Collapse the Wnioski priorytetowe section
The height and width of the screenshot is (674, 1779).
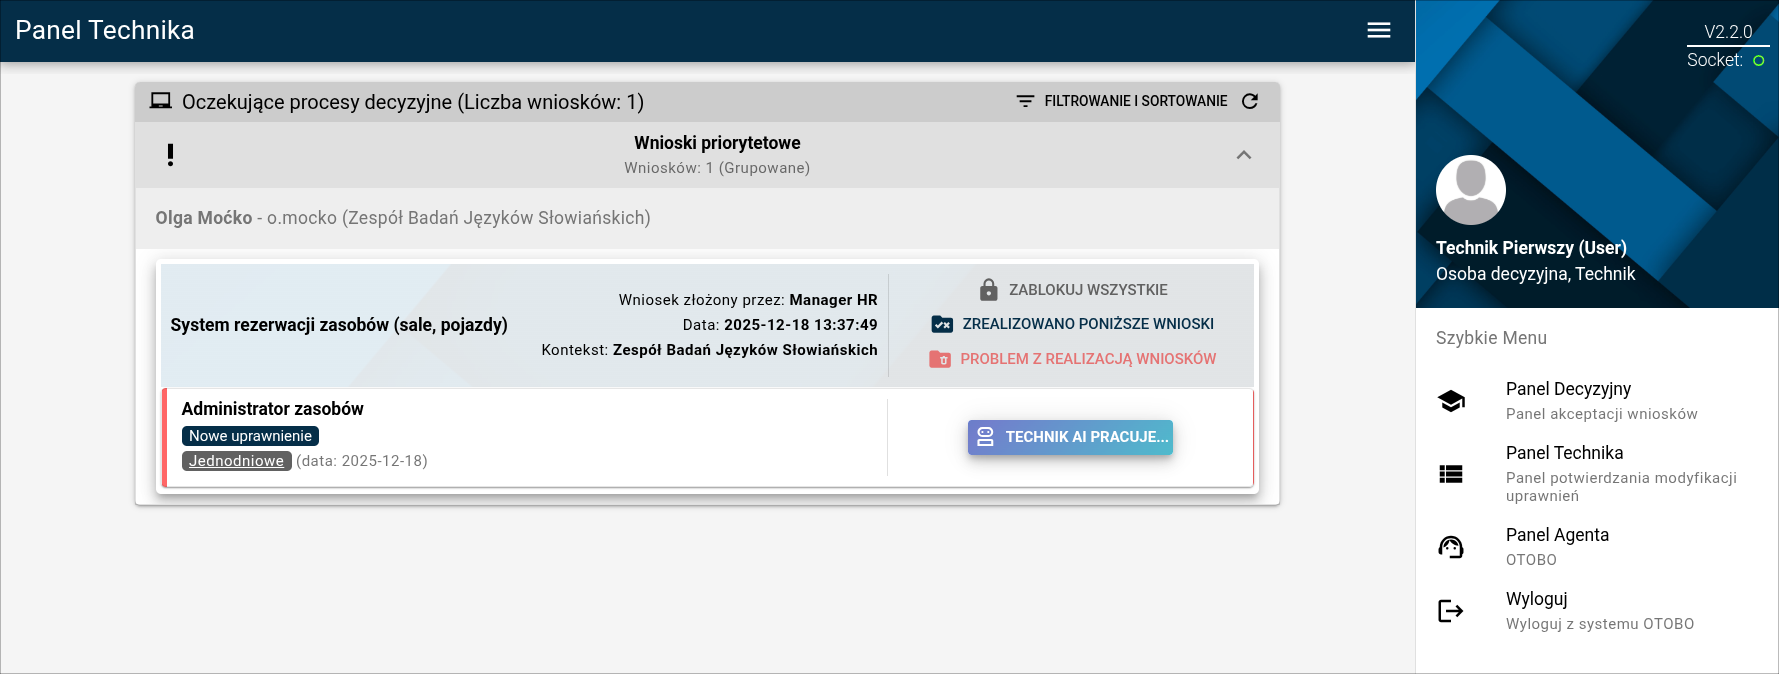coord(1244,155)
